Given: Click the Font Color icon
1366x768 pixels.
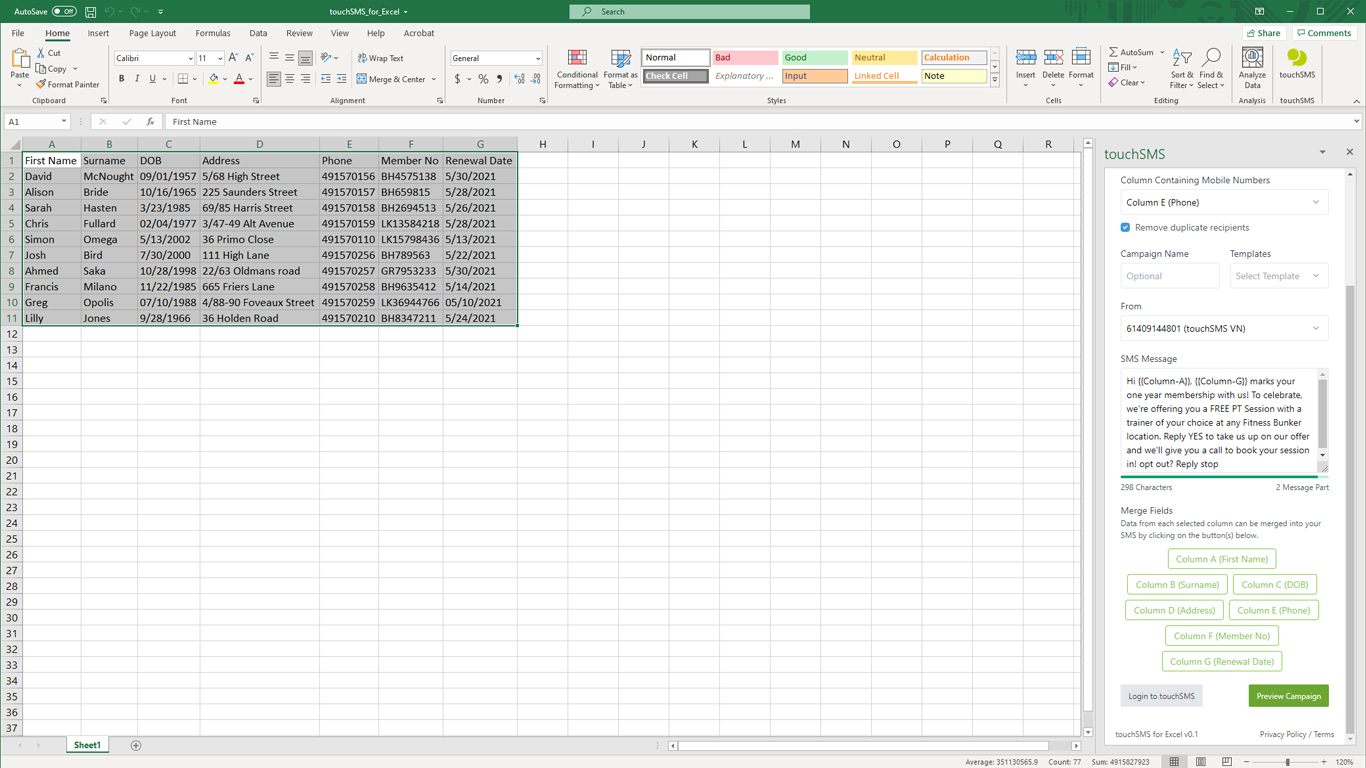Looking at the screenshot, I should coord(238,79).
